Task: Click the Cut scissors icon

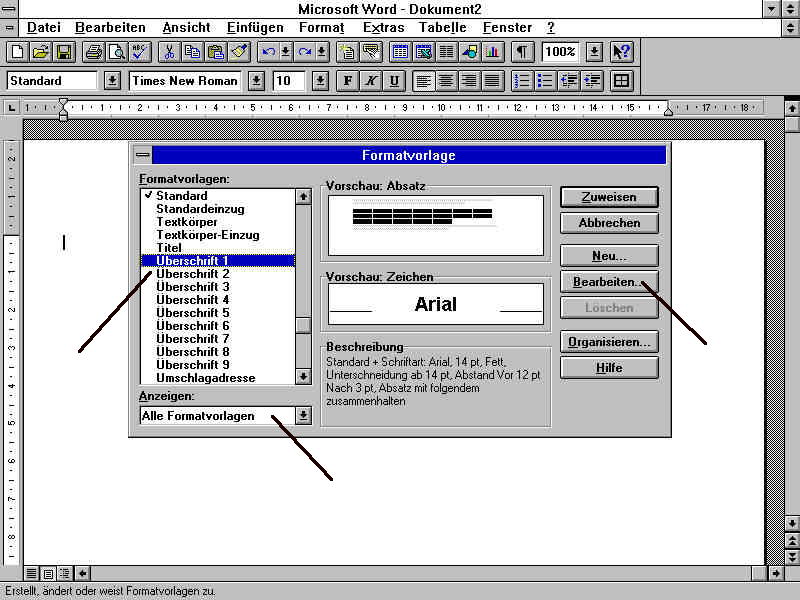Action: point(169,52)
